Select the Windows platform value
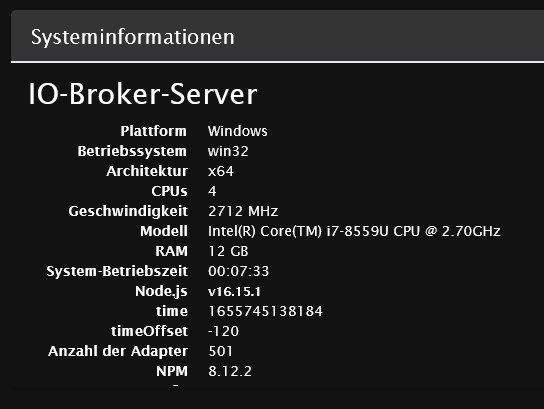544x409 pixels. coord(238,131)
